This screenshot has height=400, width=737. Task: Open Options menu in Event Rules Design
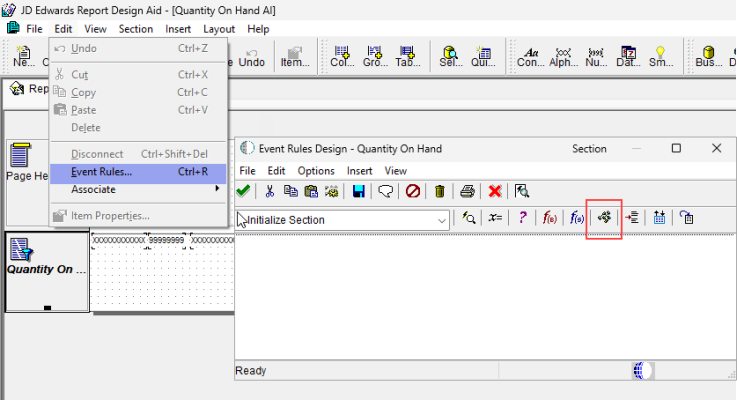pyautogui.click(x=316, y=171)
